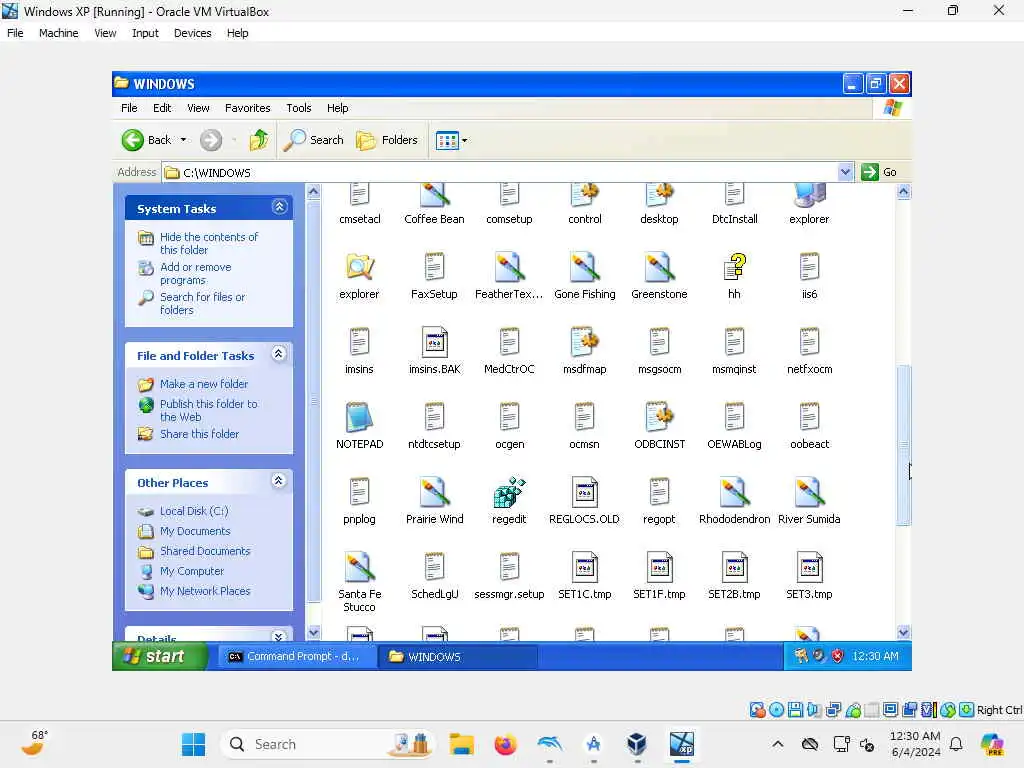Show hidden host tray icons chevron

[777, 744]
